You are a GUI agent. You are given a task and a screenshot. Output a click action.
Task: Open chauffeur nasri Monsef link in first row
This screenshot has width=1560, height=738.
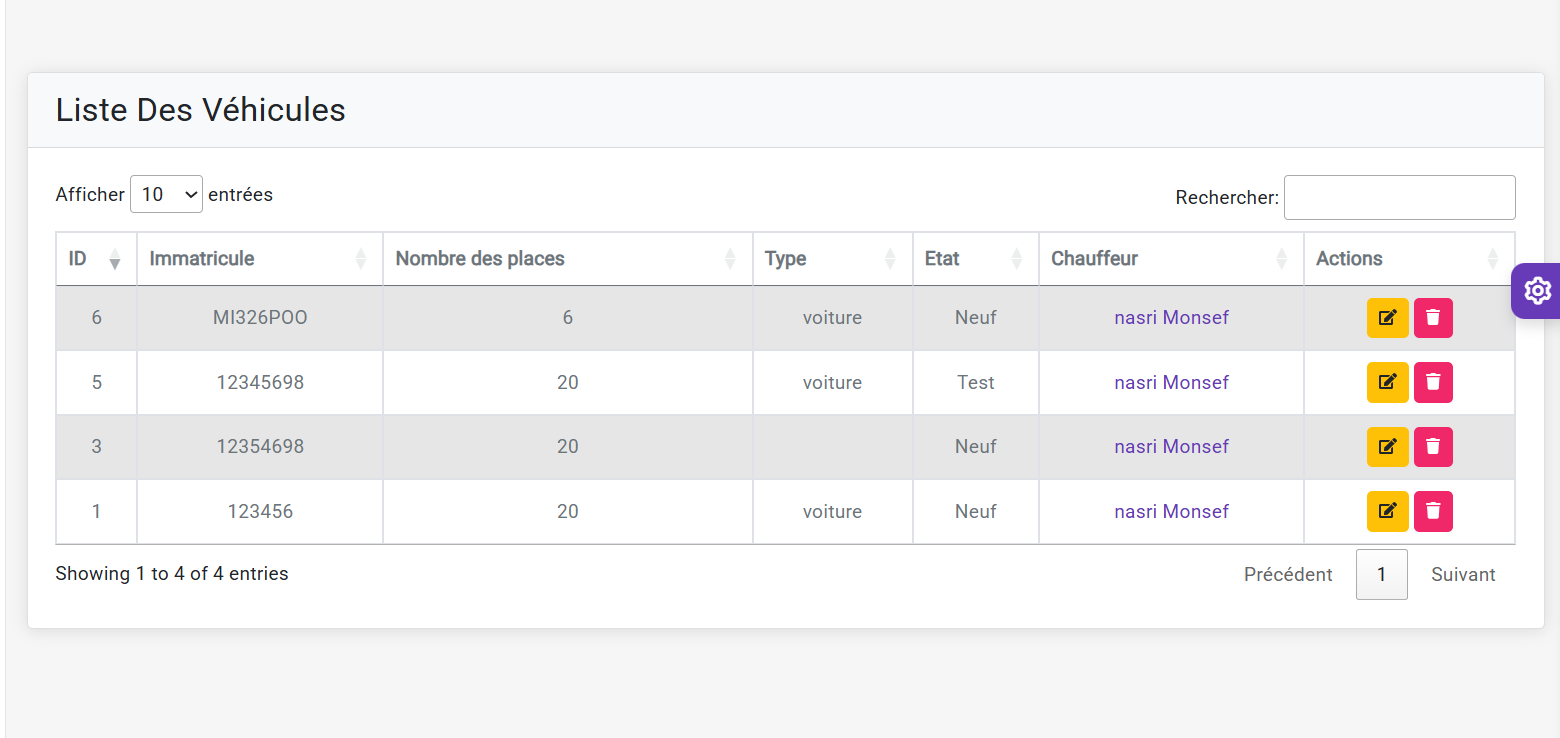point(1171,318)
